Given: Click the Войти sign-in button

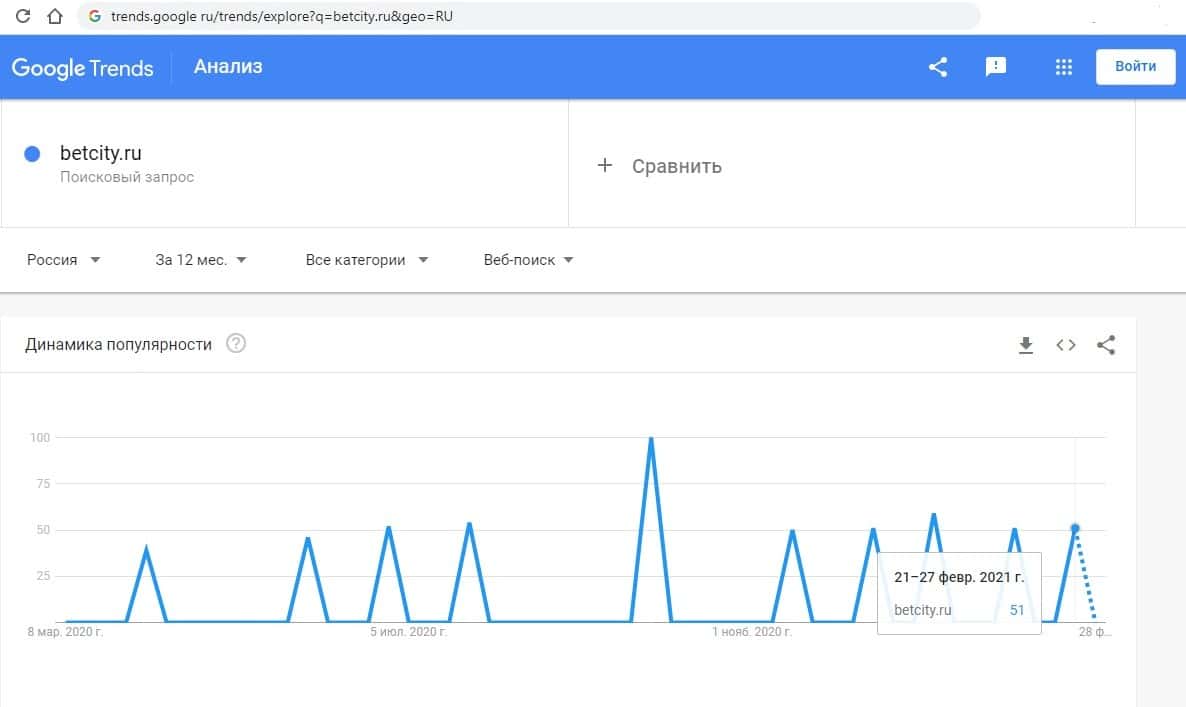Looking at the screenshot, I should (1135, 67).
